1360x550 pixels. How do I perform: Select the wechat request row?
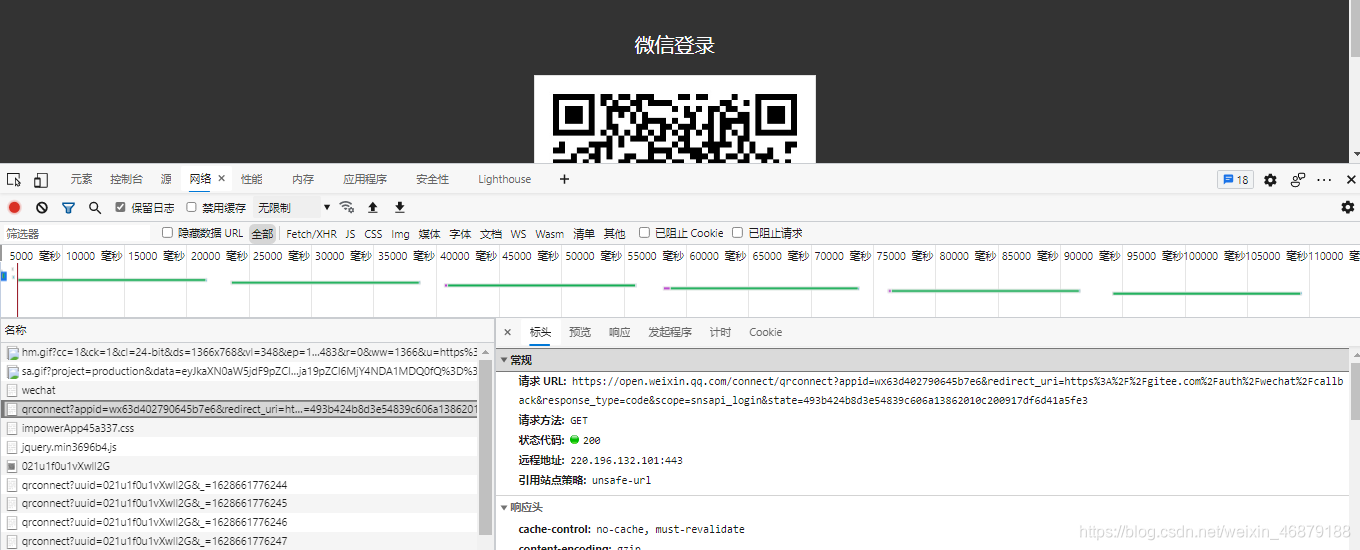click(240, 390)
